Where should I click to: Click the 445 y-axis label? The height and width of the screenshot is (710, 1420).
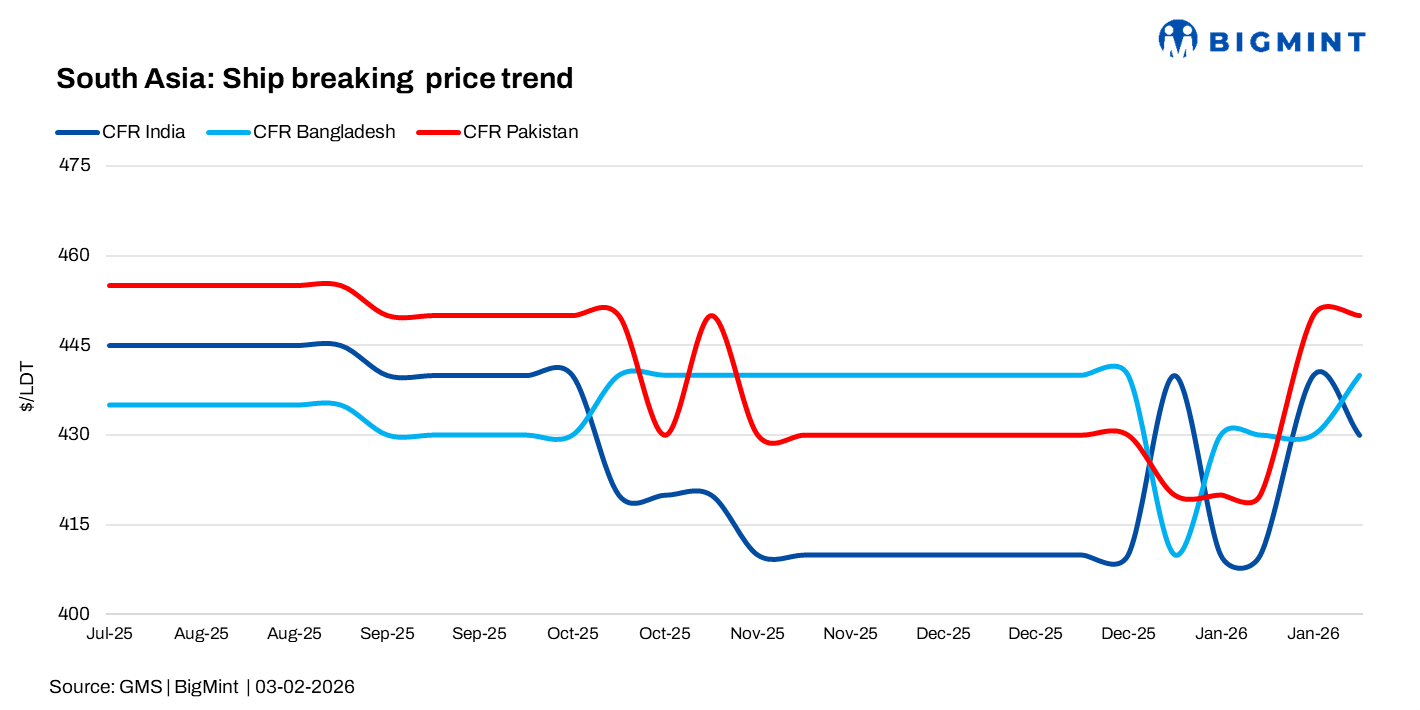pos(76,345)
